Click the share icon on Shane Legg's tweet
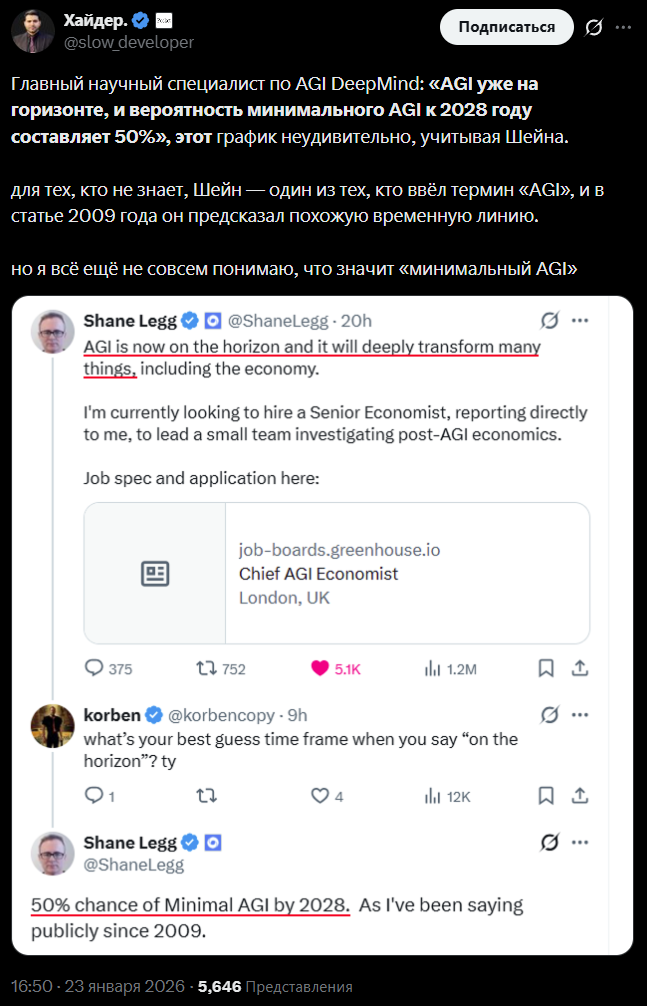Screen dimensions: 647x1006 click(x=579, y=668)
